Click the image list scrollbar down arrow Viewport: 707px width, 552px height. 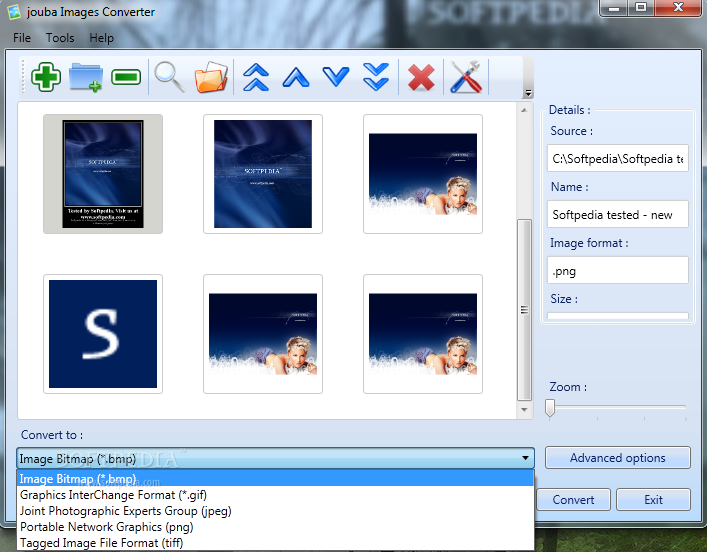[x=524, y=409]
